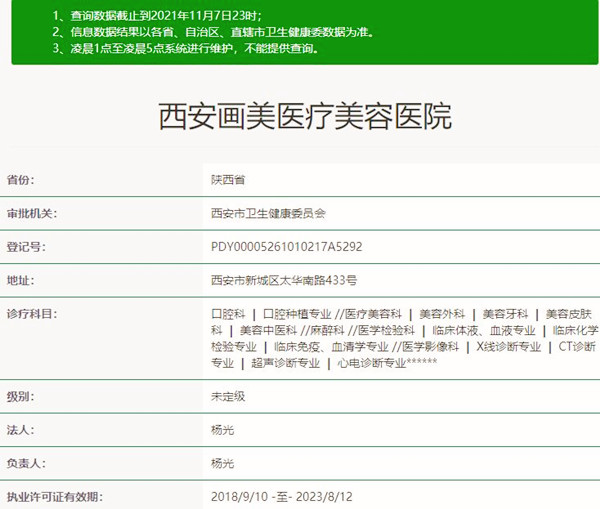The image size is (600, 509).
Task: Click 口腔种植专业 in the department list
Action: click(x=297, y=314)
